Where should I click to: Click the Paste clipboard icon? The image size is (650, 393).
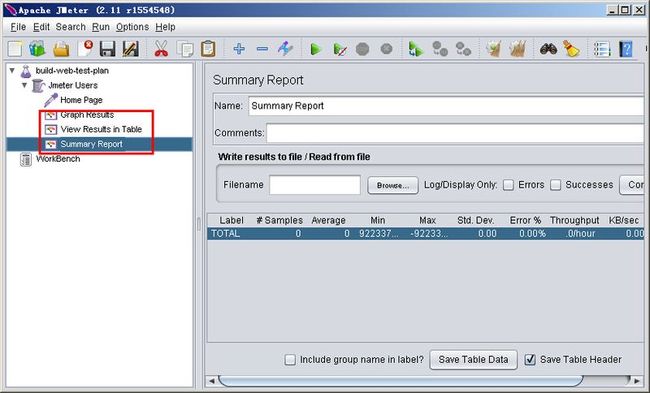click(x=208, y=49)
